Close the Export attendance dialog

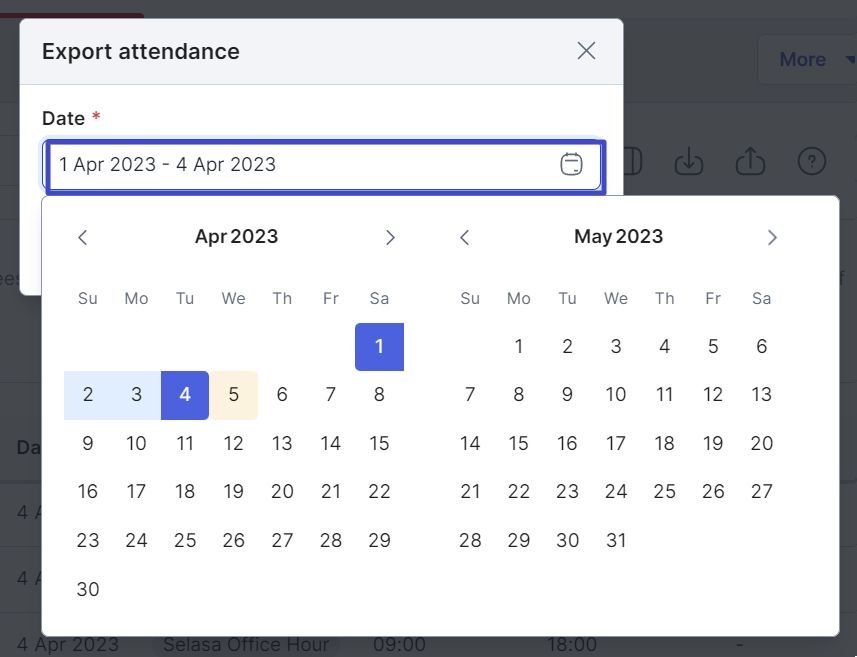(x=586, y=51)
